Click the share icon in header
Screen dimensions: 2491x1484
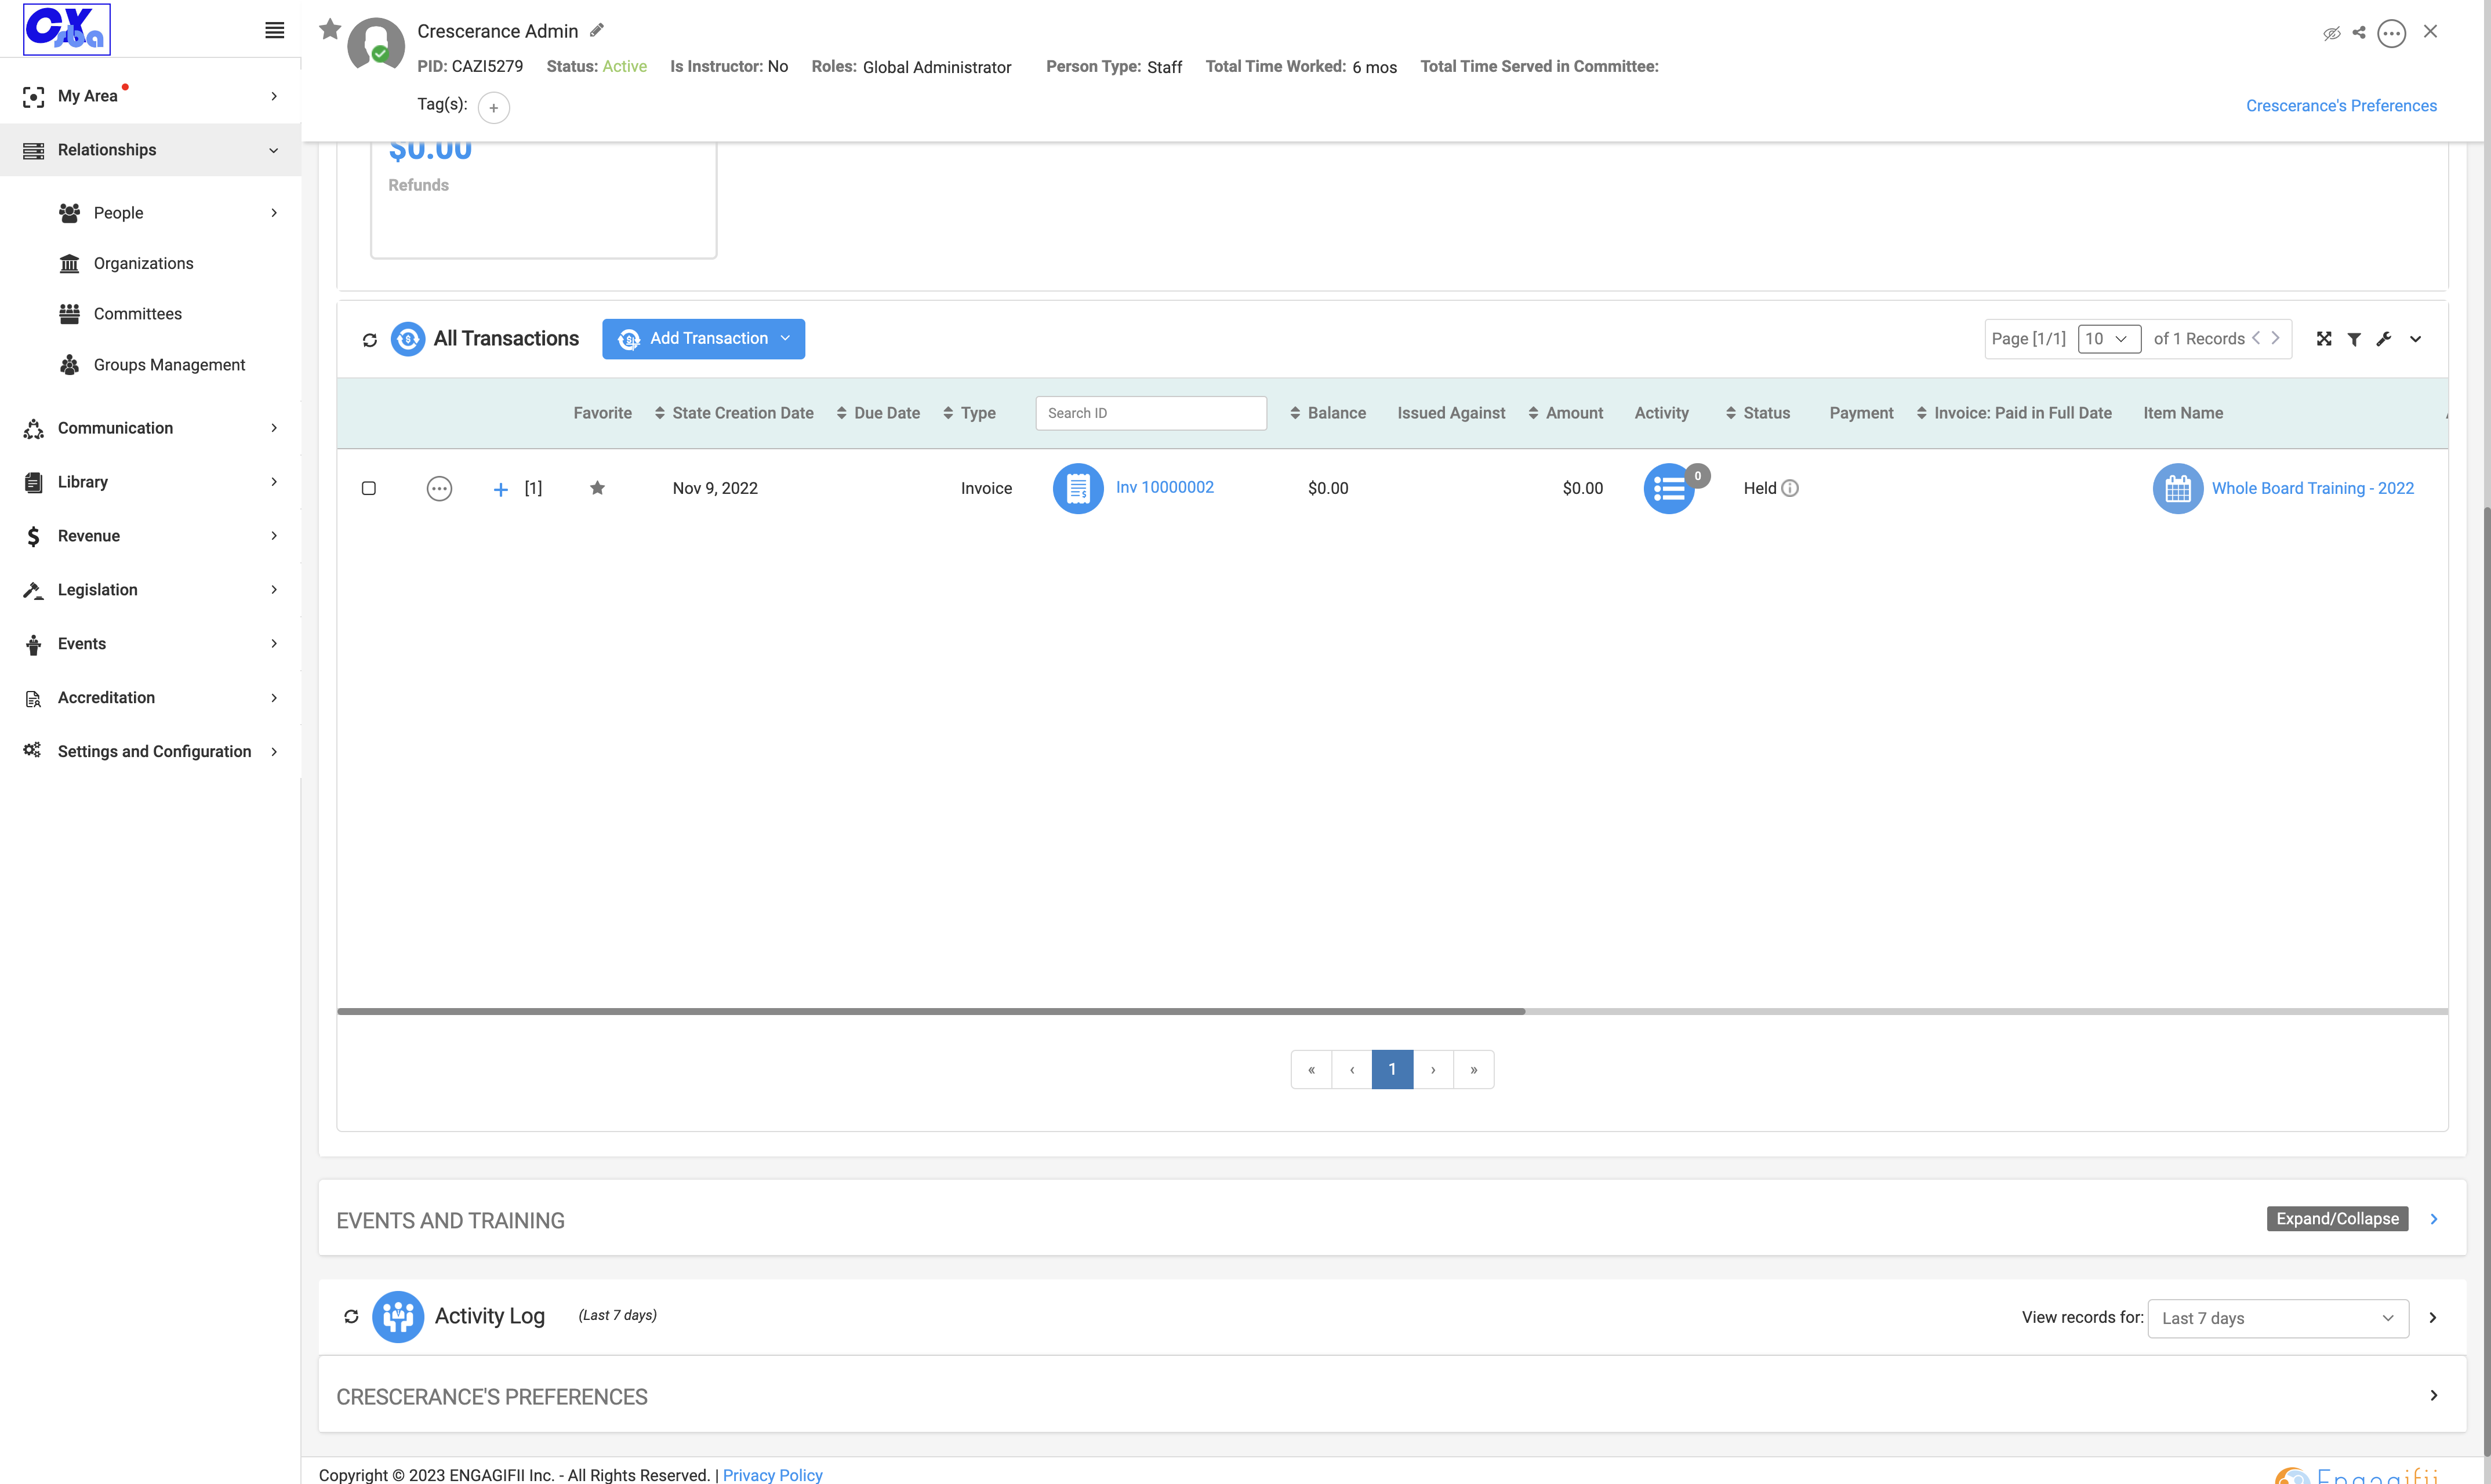click(2359, 33)
